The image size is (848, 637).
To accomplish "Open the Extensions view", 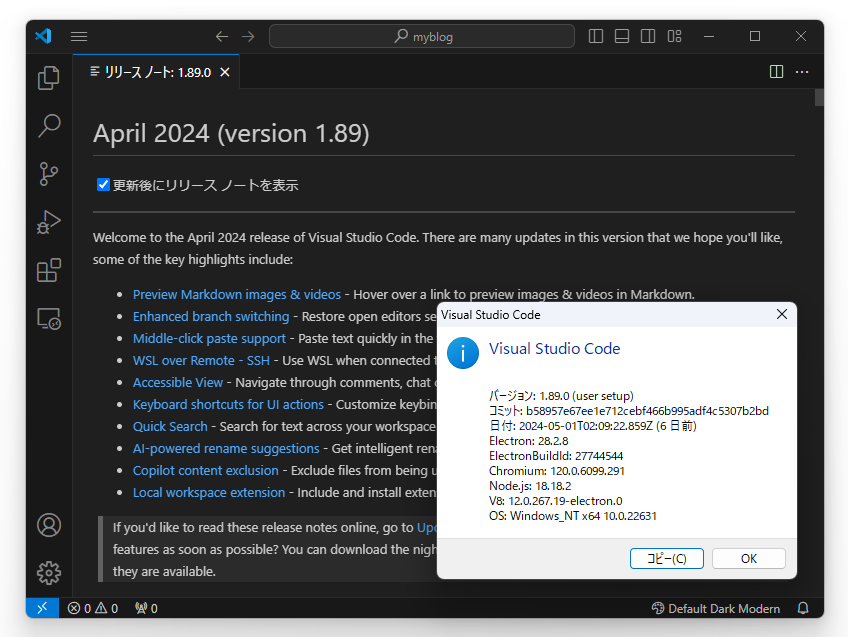I will coord(48,270).
